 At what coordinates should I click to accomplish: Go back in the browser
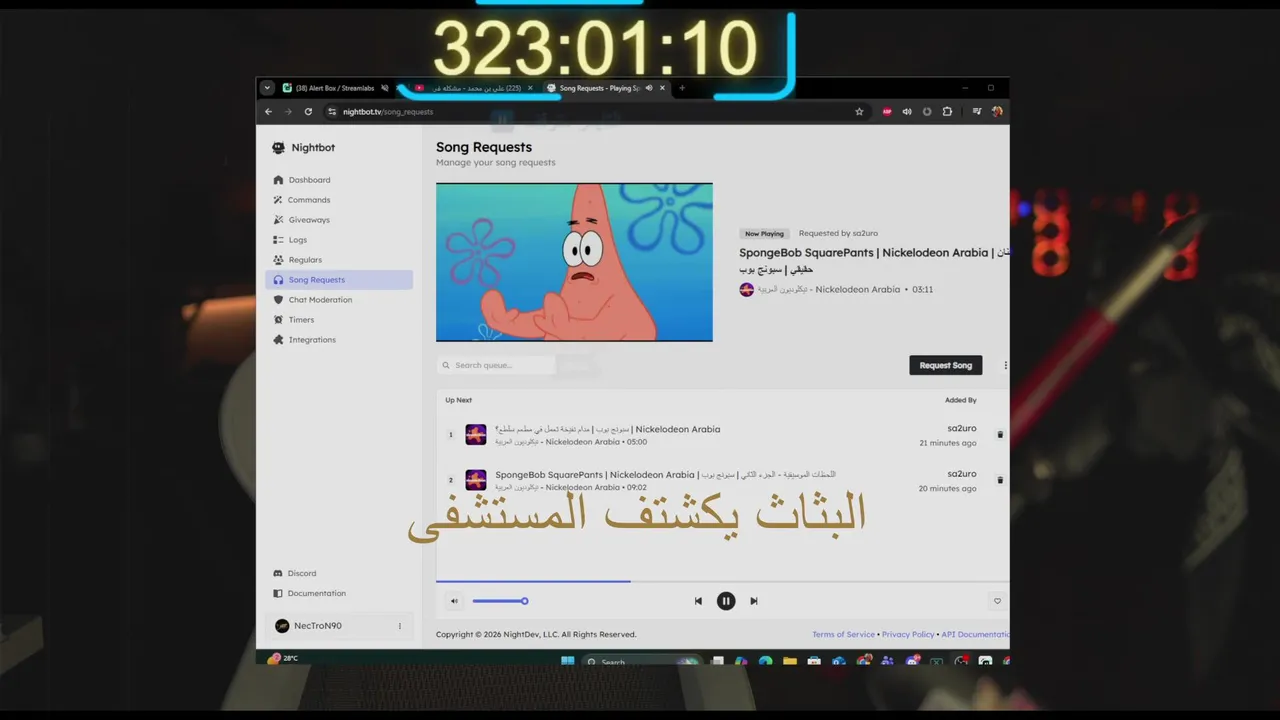(x=268, y=112)
